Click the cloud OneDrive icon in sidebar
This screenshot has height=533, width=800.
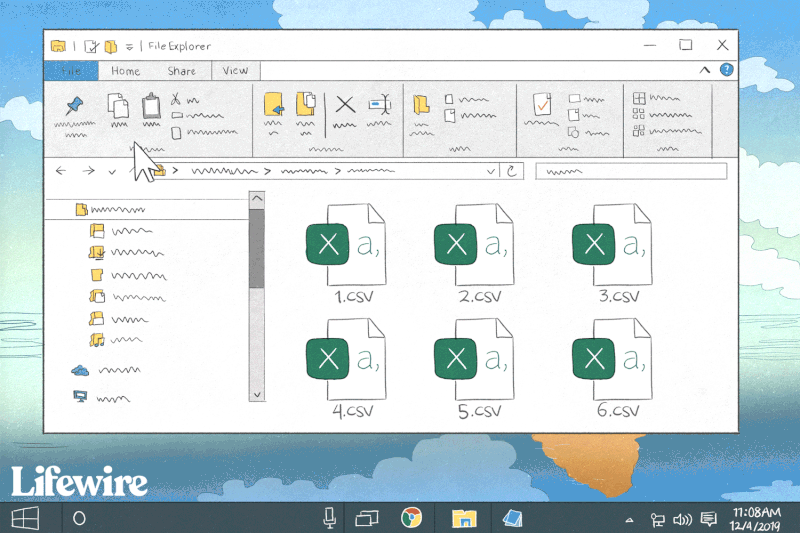80,370
